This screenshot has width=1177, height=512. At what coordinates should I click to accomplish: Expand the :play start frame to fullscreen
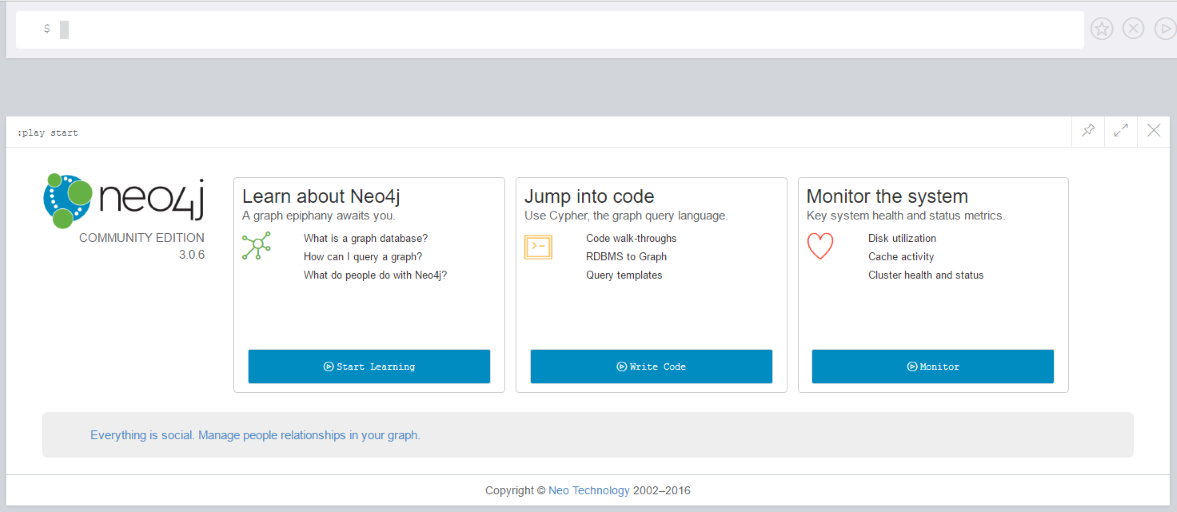pyautogui.click(x=1121, y=131)
